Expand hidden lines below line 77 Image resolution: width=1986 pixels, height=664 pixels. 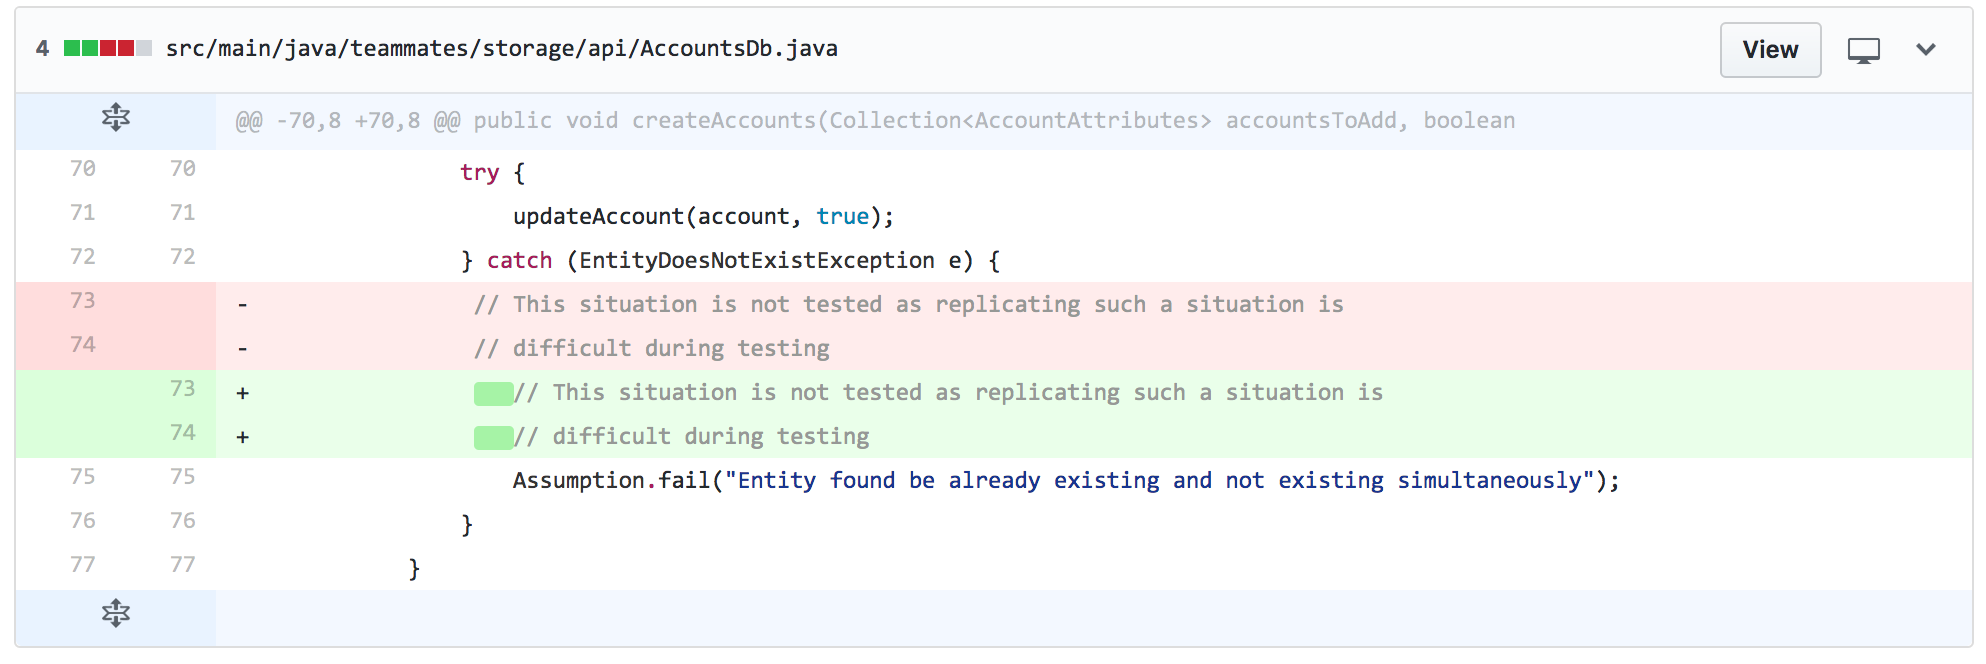(x=116, y=613)
